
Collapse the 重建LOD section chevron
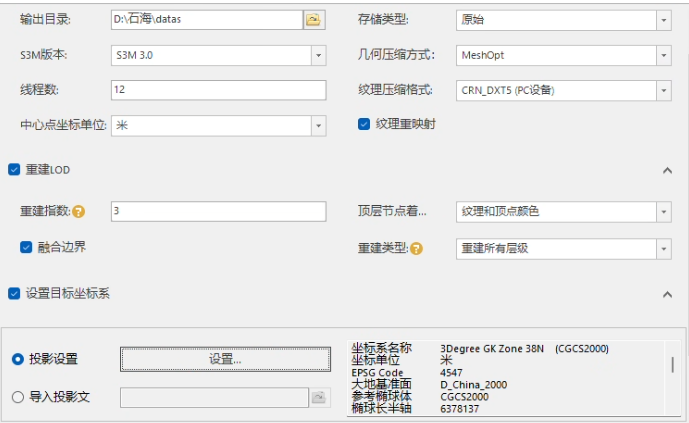tap(667, 171)
